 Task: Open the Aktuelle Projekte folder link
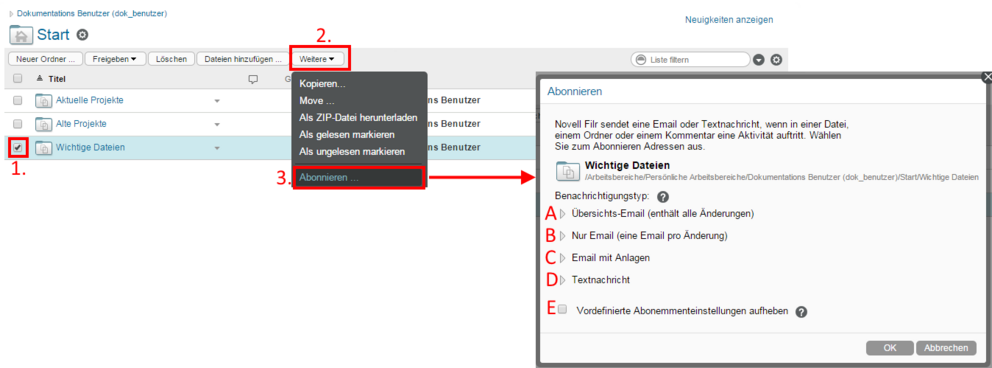[89, 100]
